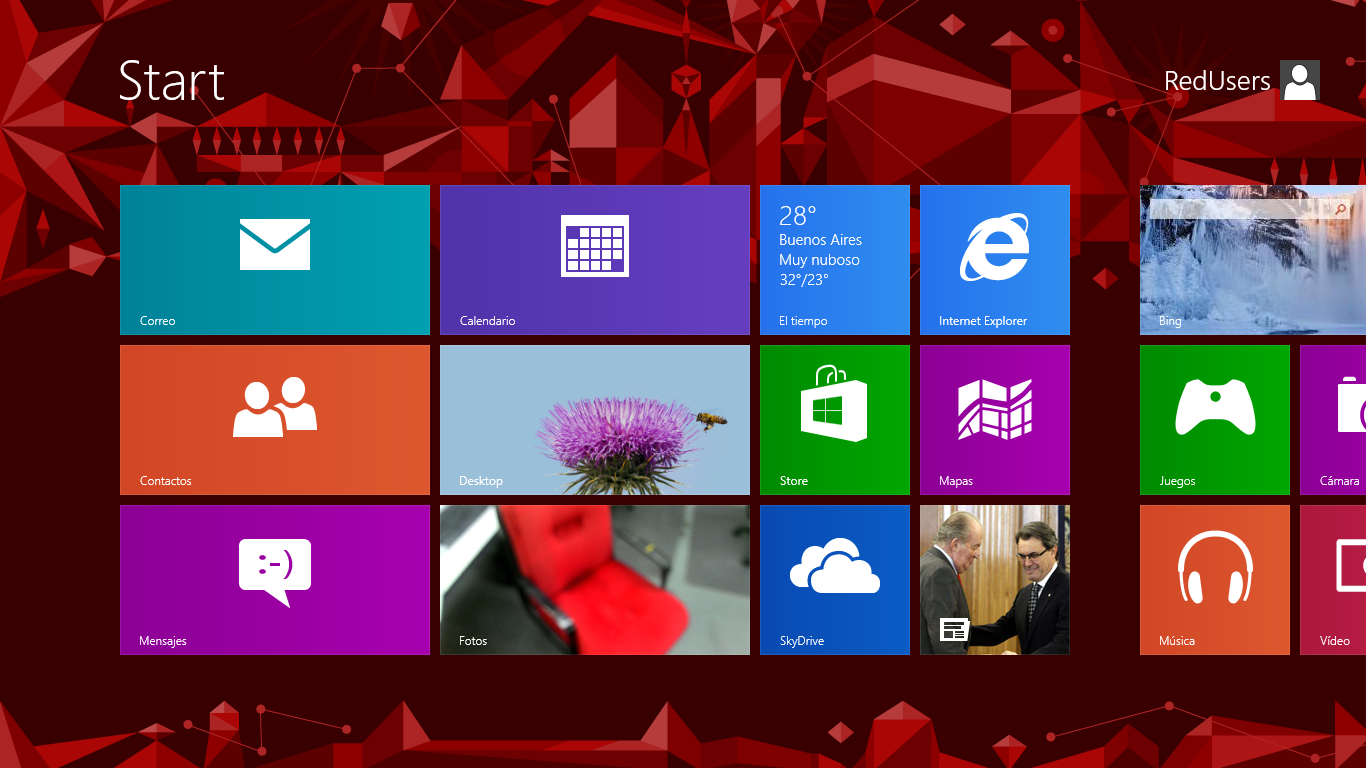Image resolution: width=1366 pixels, height=768 pixels.
Task: Open El tiempo weather tile for Buenos Aires
Action: [835, 260]
